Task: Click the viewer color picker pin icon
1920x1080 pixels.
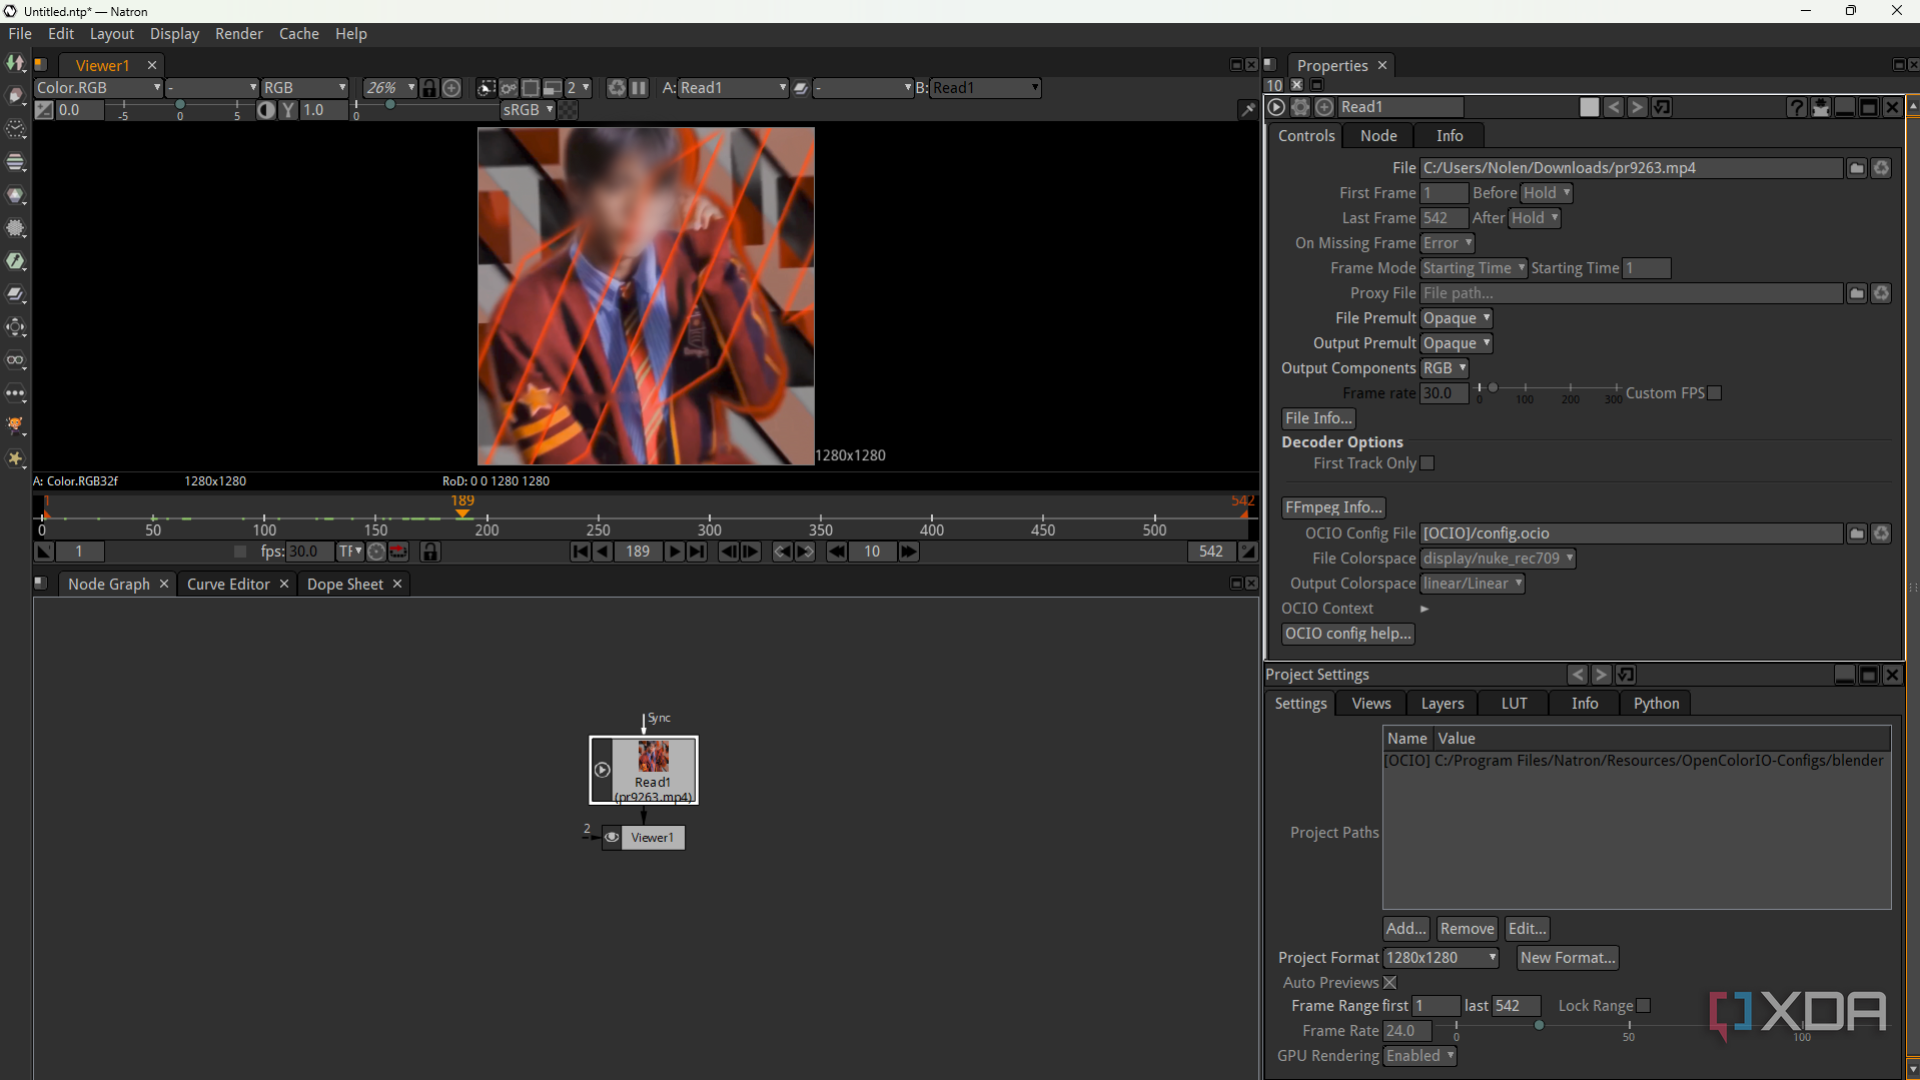Action: pos(1247,110)
